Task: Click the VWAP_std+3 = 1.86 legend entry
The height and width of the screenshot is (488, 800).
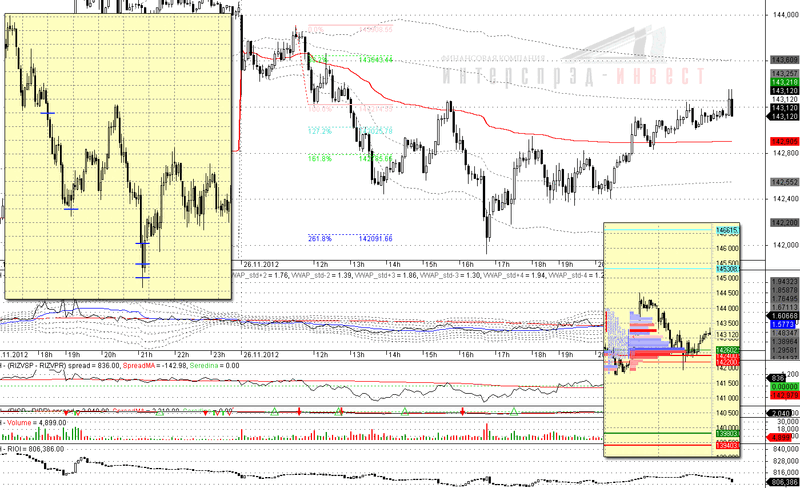Action: tap(386, 275)
